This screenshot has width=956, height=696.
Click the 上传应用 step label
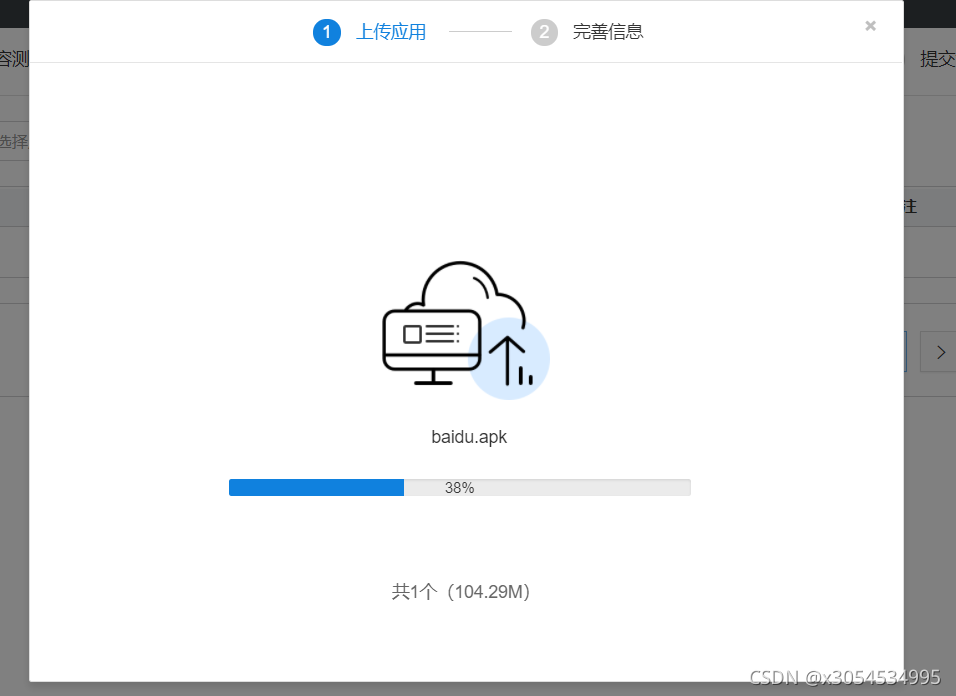click(x=391, y=32)
